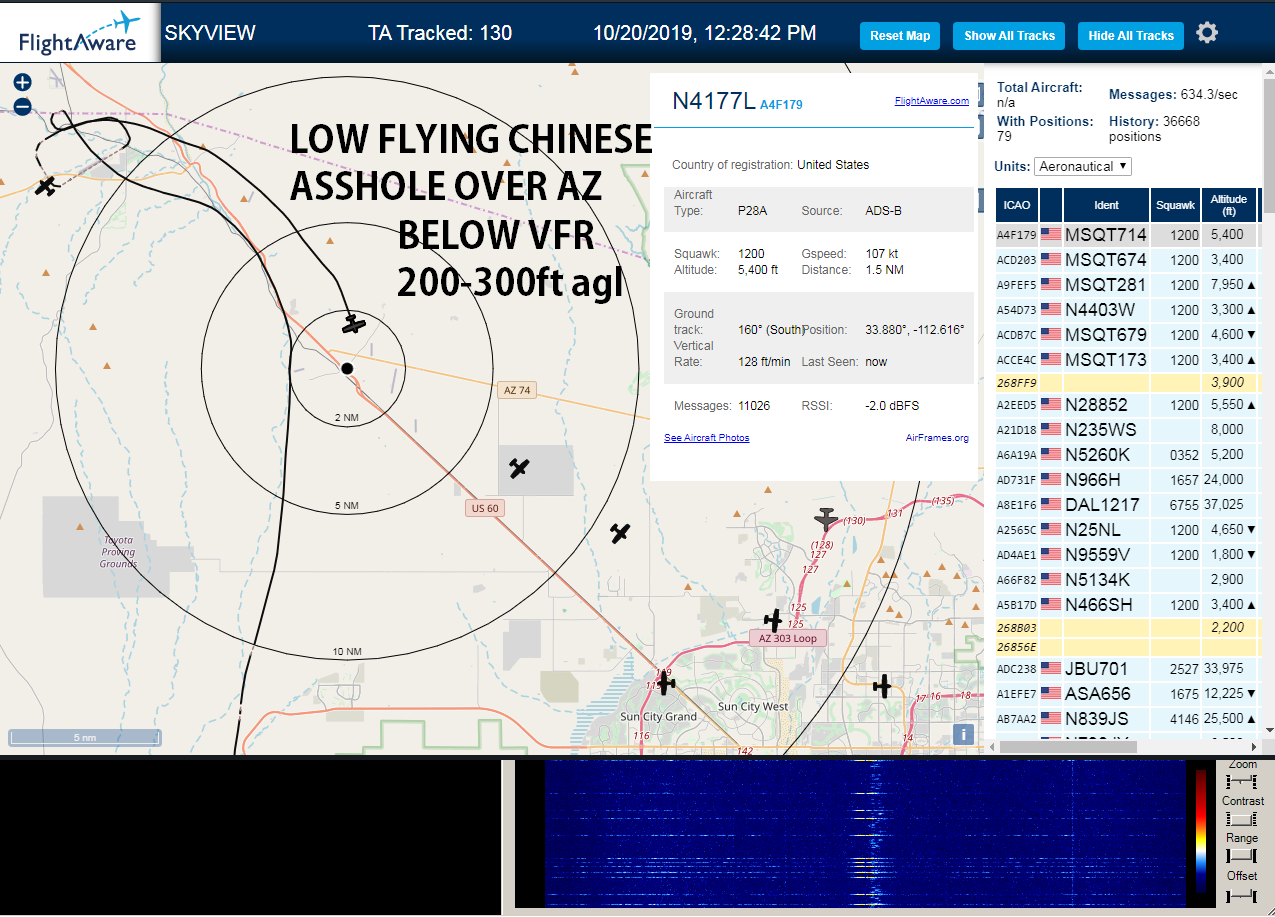Select the N9559V aircraft row

click(x=1127, y=555)
